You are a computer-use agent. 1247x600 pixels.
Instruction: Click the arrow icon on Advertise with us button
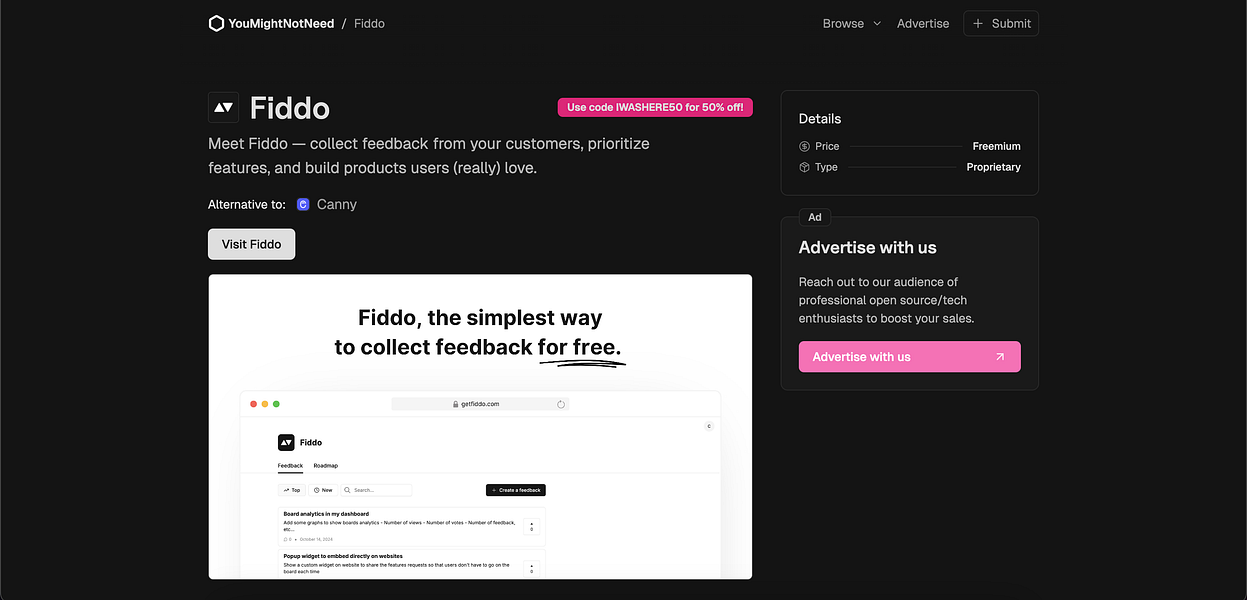pos(1000,356)
